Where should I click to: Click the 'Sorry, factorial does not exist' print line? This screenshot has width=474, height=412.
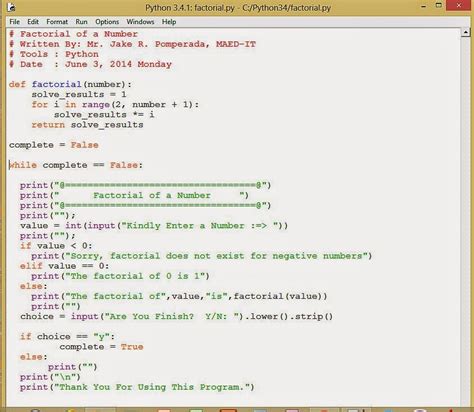click(x=201, y=256)
